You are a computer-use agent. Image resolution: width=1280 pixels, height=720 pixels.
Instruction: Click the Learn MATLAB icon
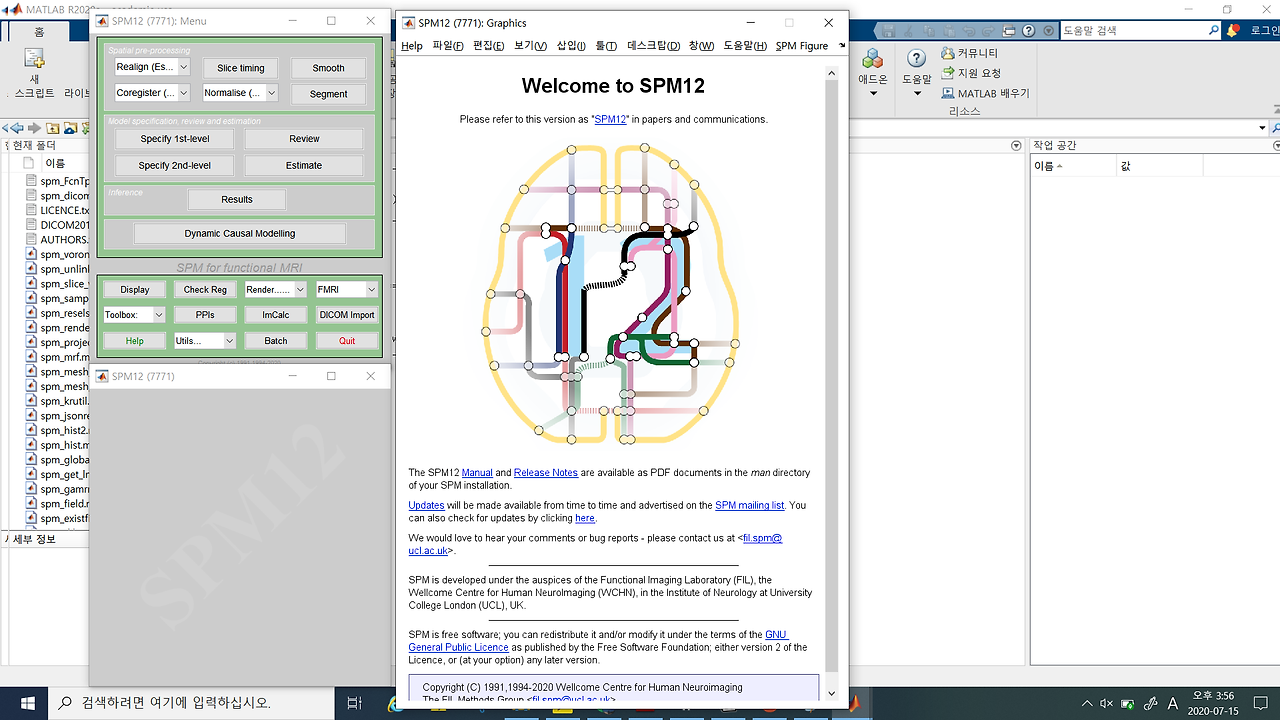pyautogui.click(x=948, y=93)
